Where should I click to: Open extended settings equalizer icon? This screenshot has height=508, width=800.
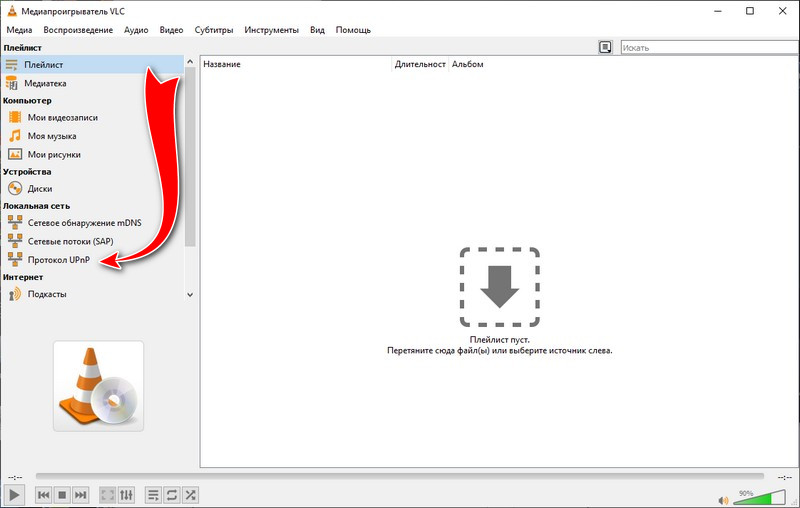point(126,495)
